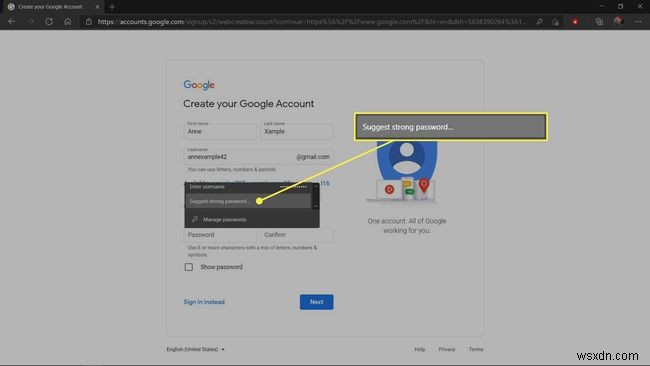Click the autofill popup scrollbar
Screen dimensions: 650x366
tap(315, 196)
